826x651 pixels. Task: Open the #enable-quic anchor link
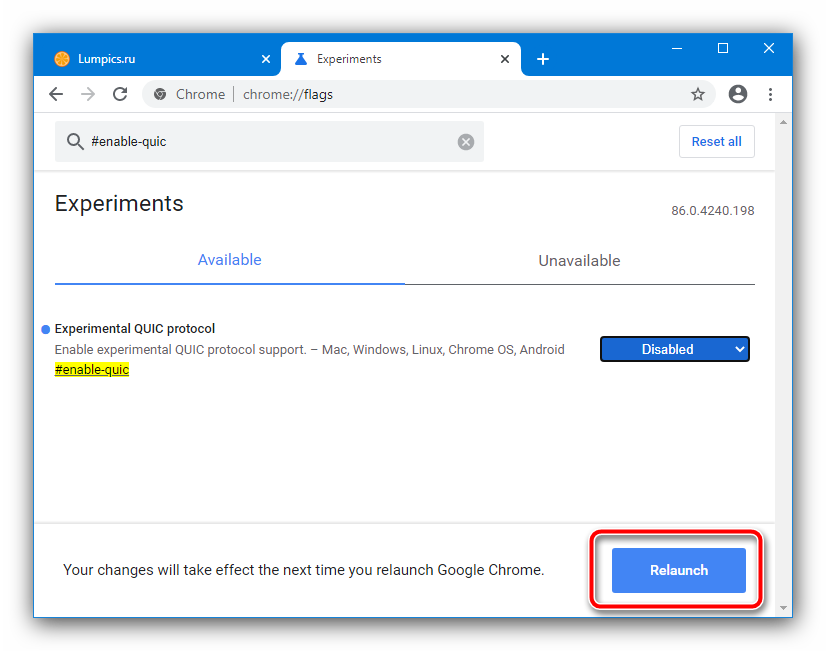(92, 370)
